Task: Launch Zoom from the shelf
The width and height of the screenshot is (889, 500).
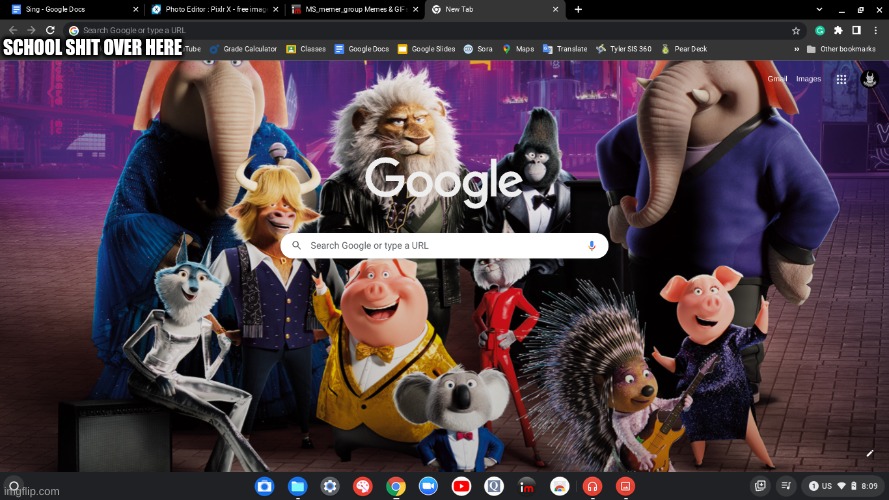Action: pos(429,486)
